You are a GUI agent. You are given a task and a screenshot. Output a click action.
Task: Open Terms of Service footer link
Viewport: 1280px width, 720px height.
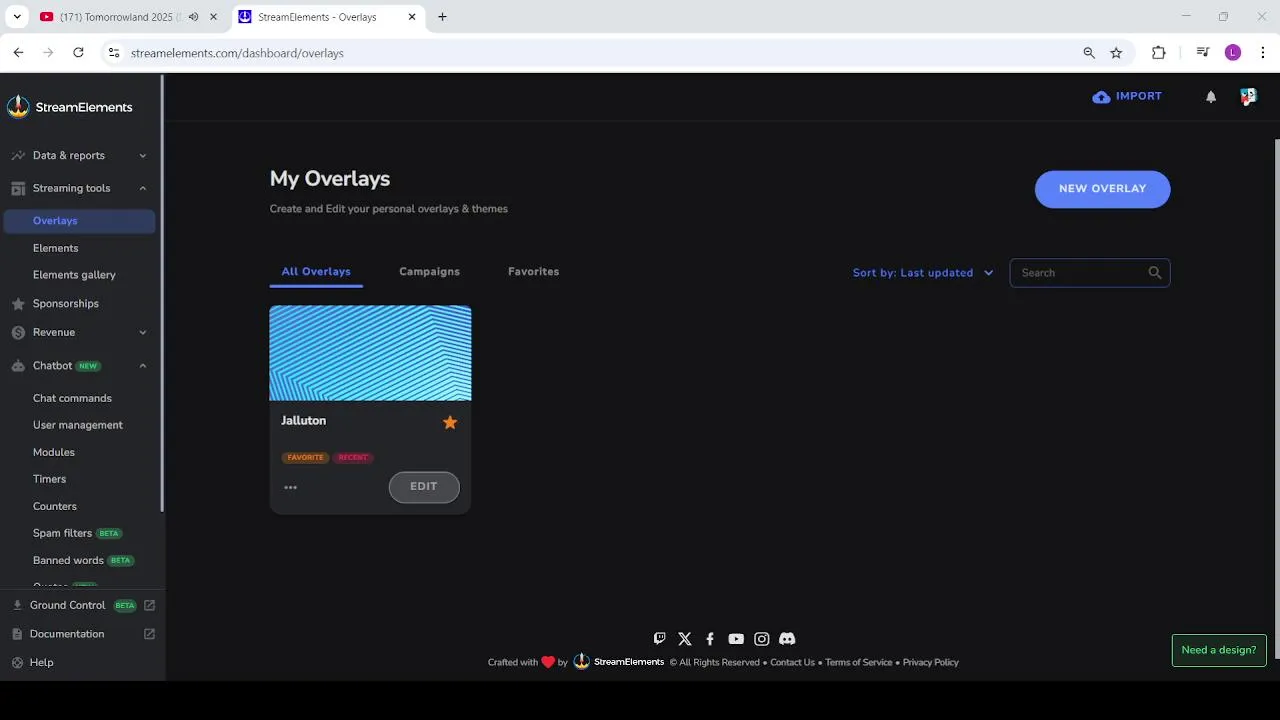coord(858,662)
